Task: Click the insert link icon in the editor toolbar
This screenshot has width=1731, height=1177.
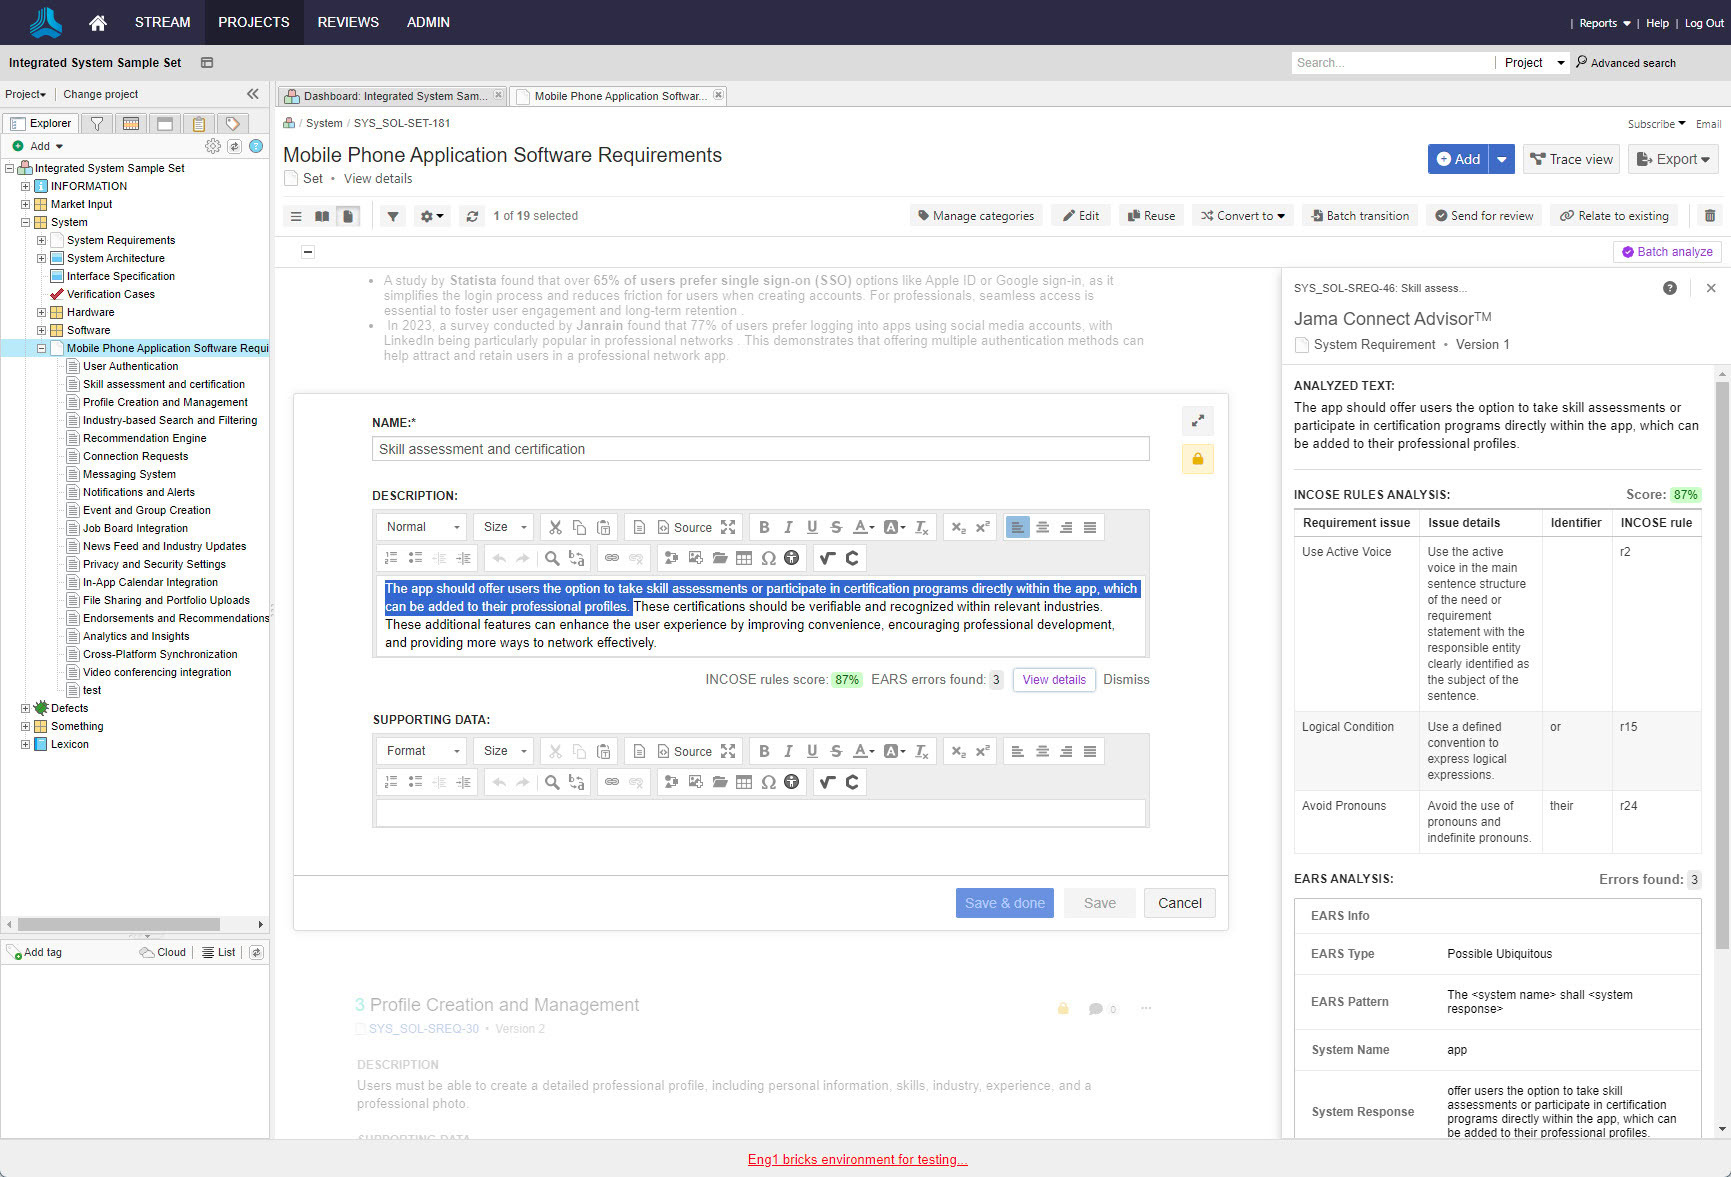Action: tap(612, 558)
